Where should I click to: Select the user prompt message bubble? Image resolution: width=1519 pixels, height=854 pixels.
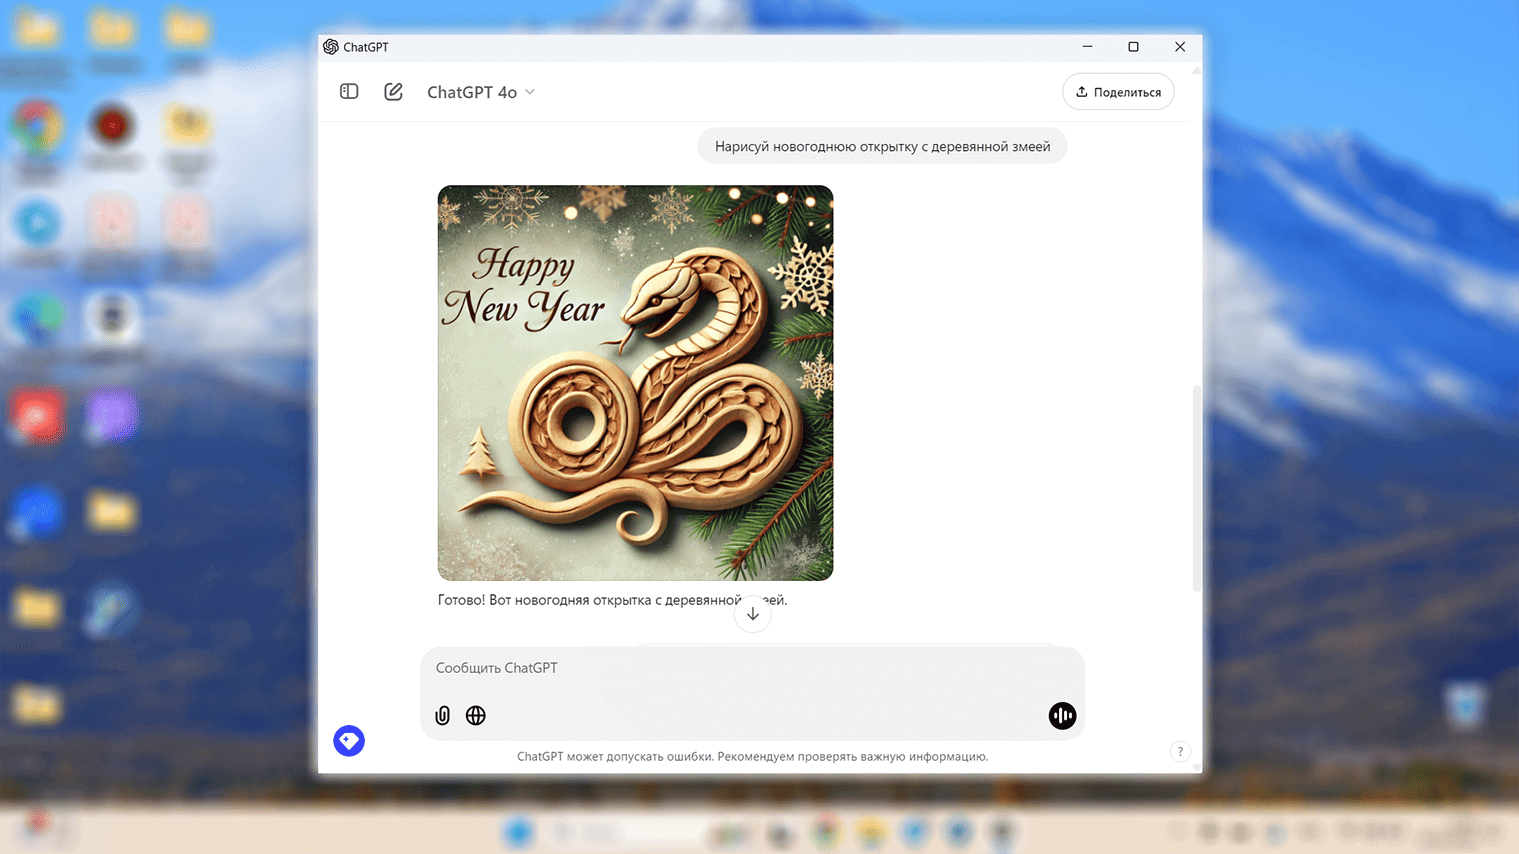click(882, 147)
